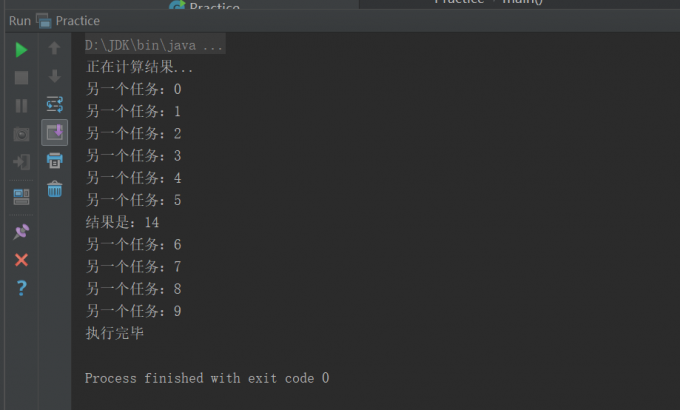Click the '结果是: 14' output line
The width and height of the screenshot is (680, 410).
122,223
